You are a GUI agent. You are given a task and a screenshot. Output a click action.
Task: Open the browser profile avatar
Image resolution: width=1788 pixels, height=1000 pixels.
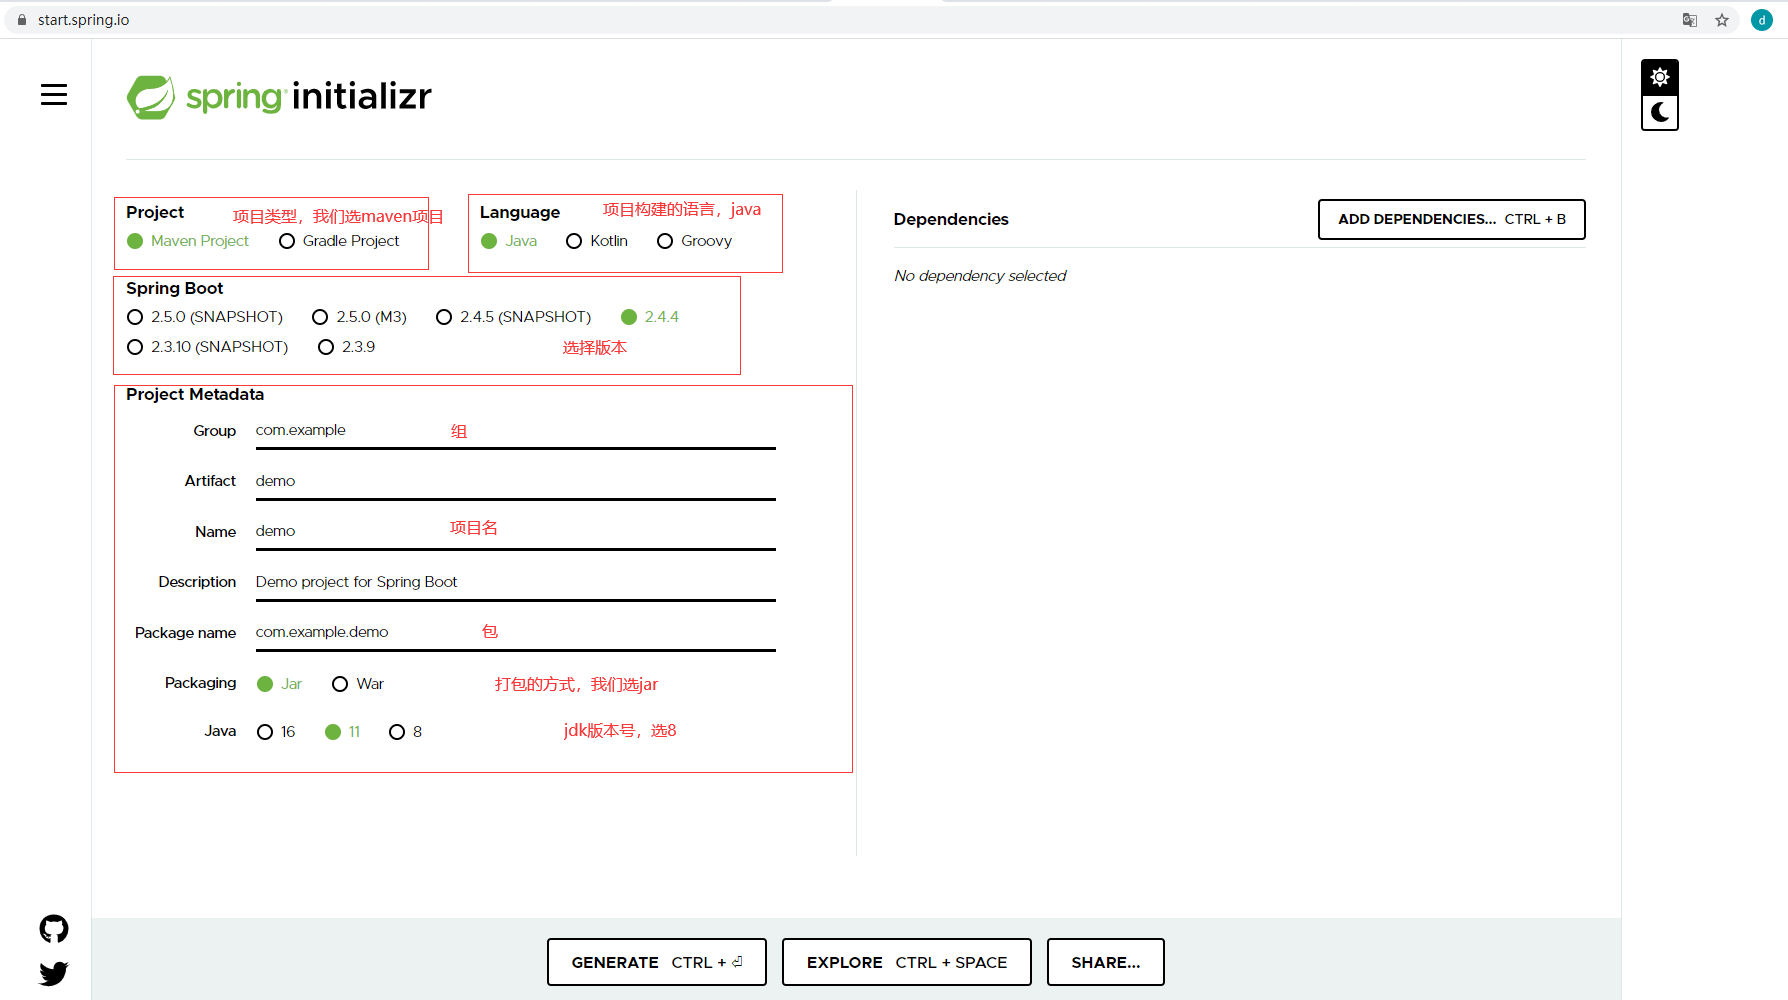(x=1762, y=20)
